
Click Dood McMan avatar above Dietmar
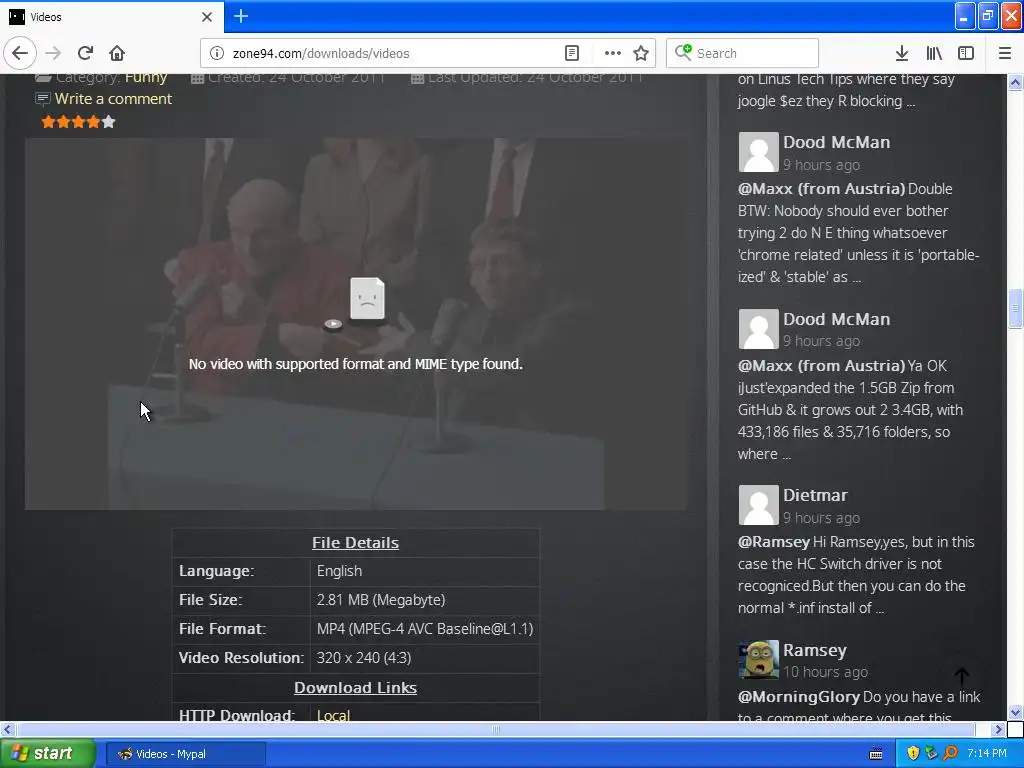758,328
